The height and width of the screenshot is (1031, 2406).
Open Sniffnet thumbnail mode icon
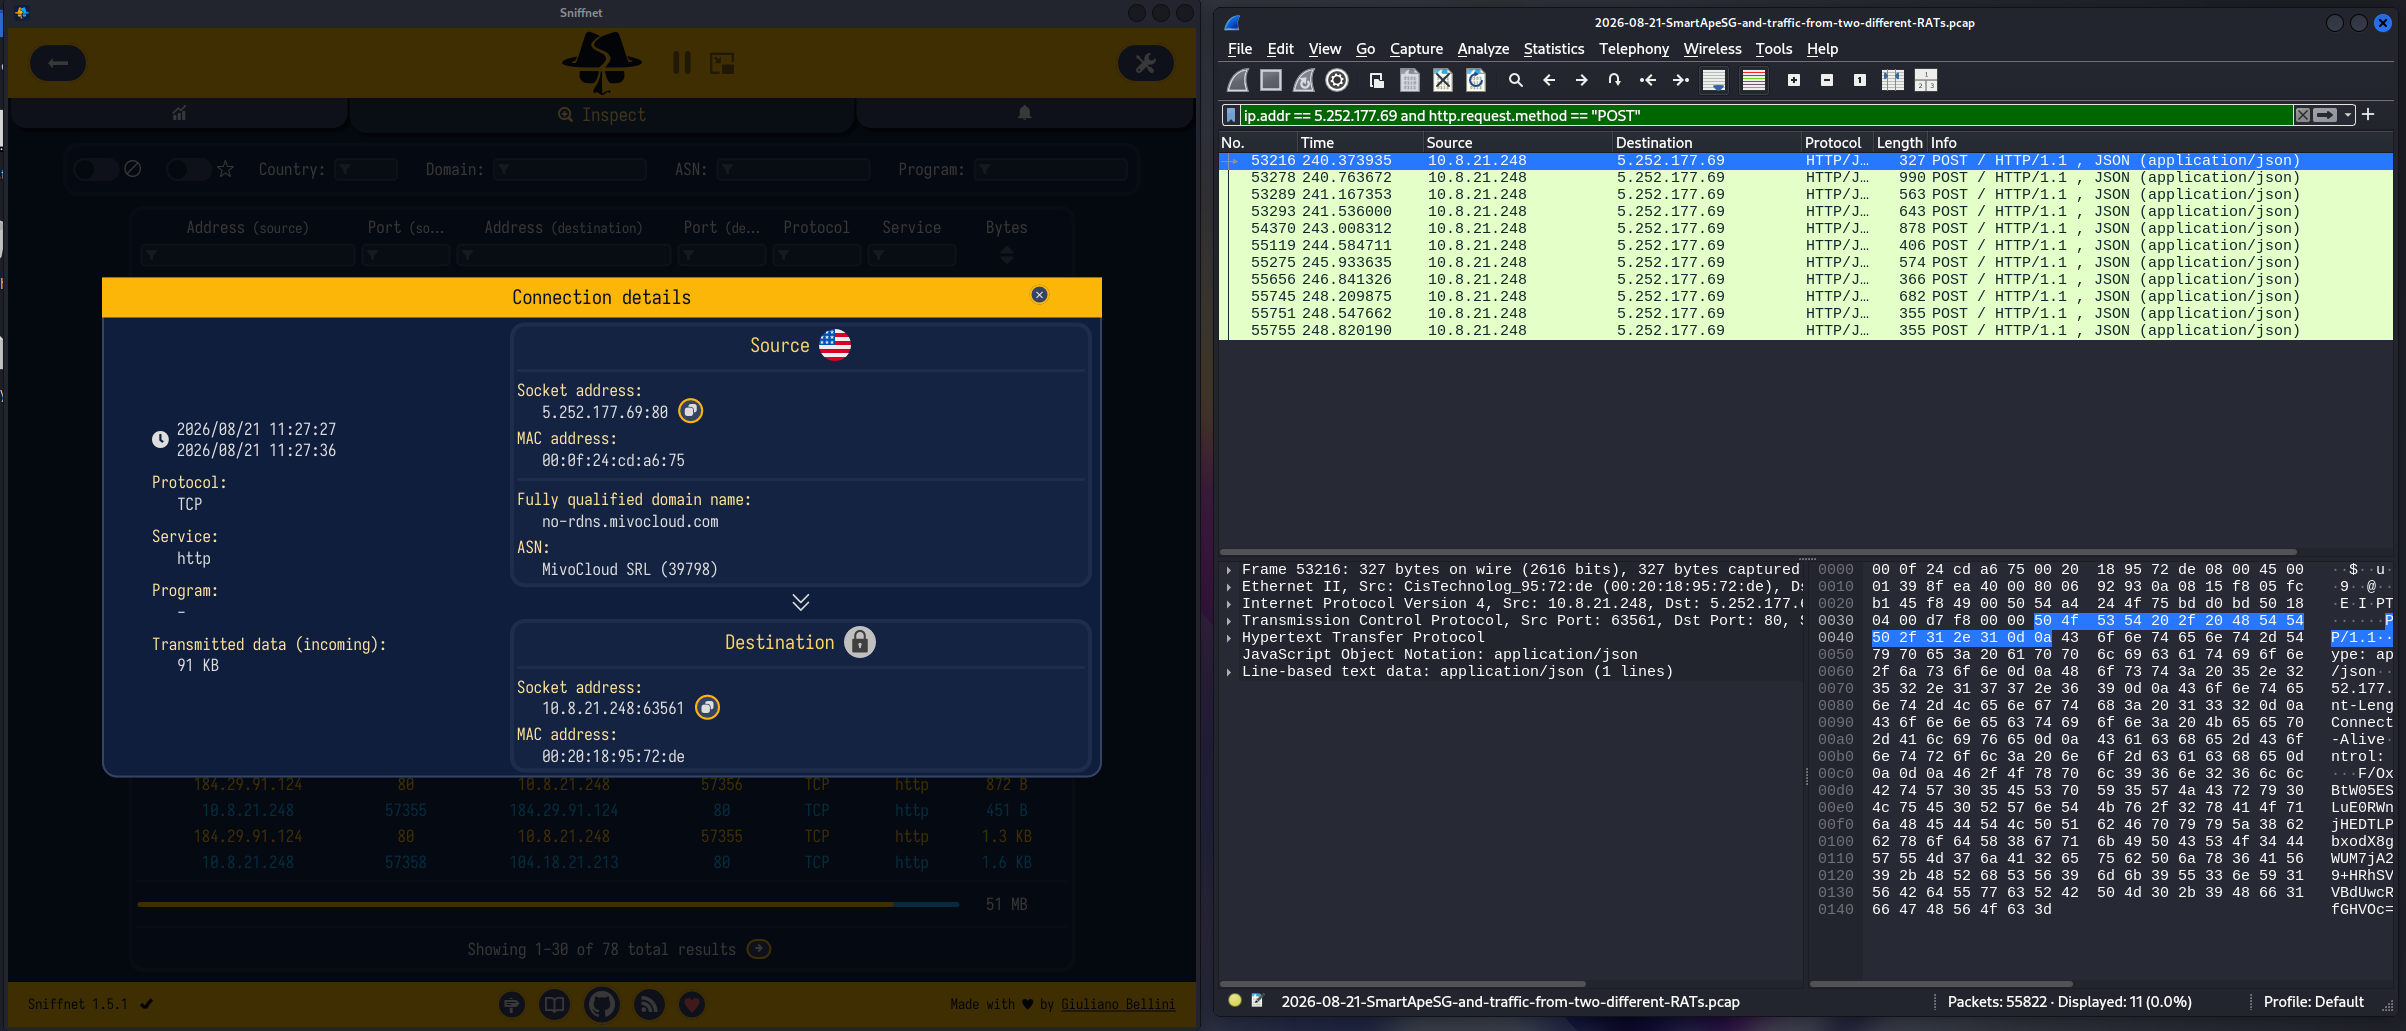[722, 63]
